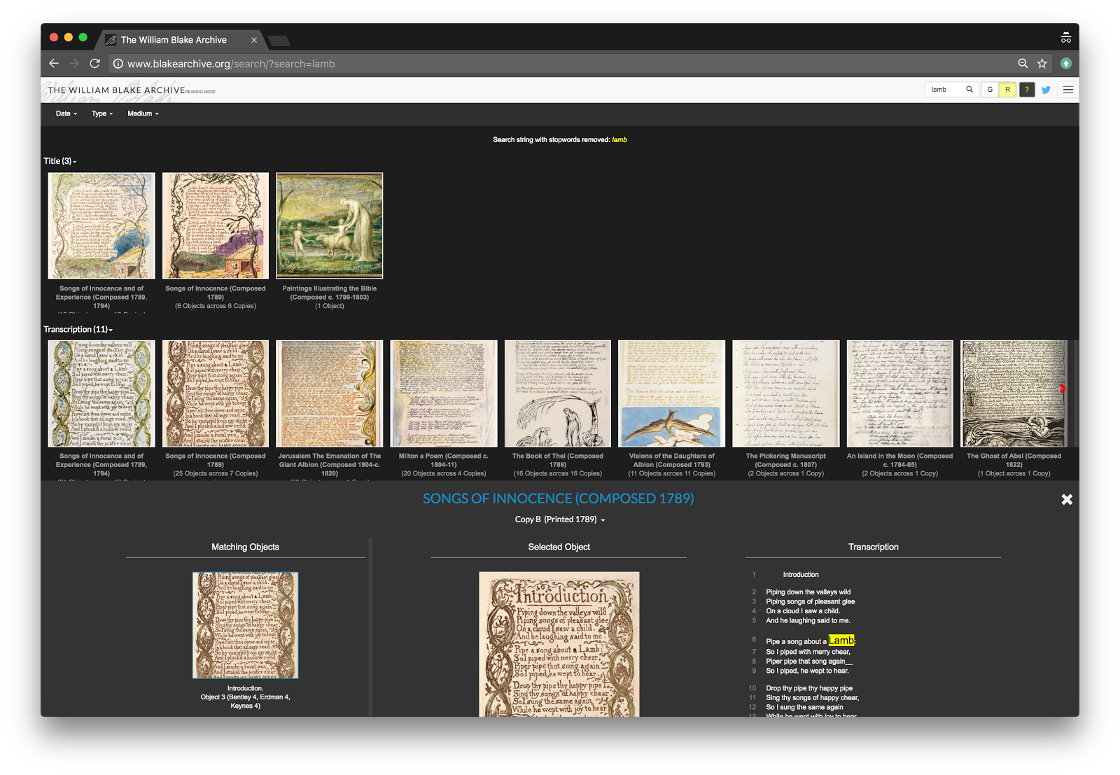Screen dimensions: 1120x775
Task: Select the Introduction matching object thumbnail
Action: coord(245,625)
